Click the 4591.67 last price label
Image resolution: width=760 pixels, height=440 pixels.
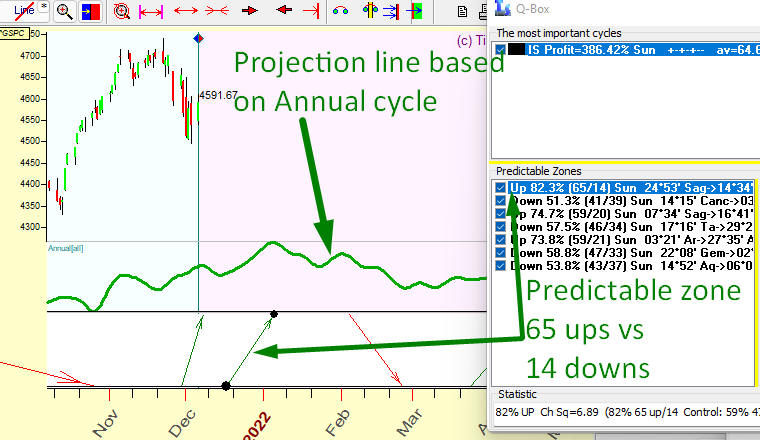coord(218,95)
